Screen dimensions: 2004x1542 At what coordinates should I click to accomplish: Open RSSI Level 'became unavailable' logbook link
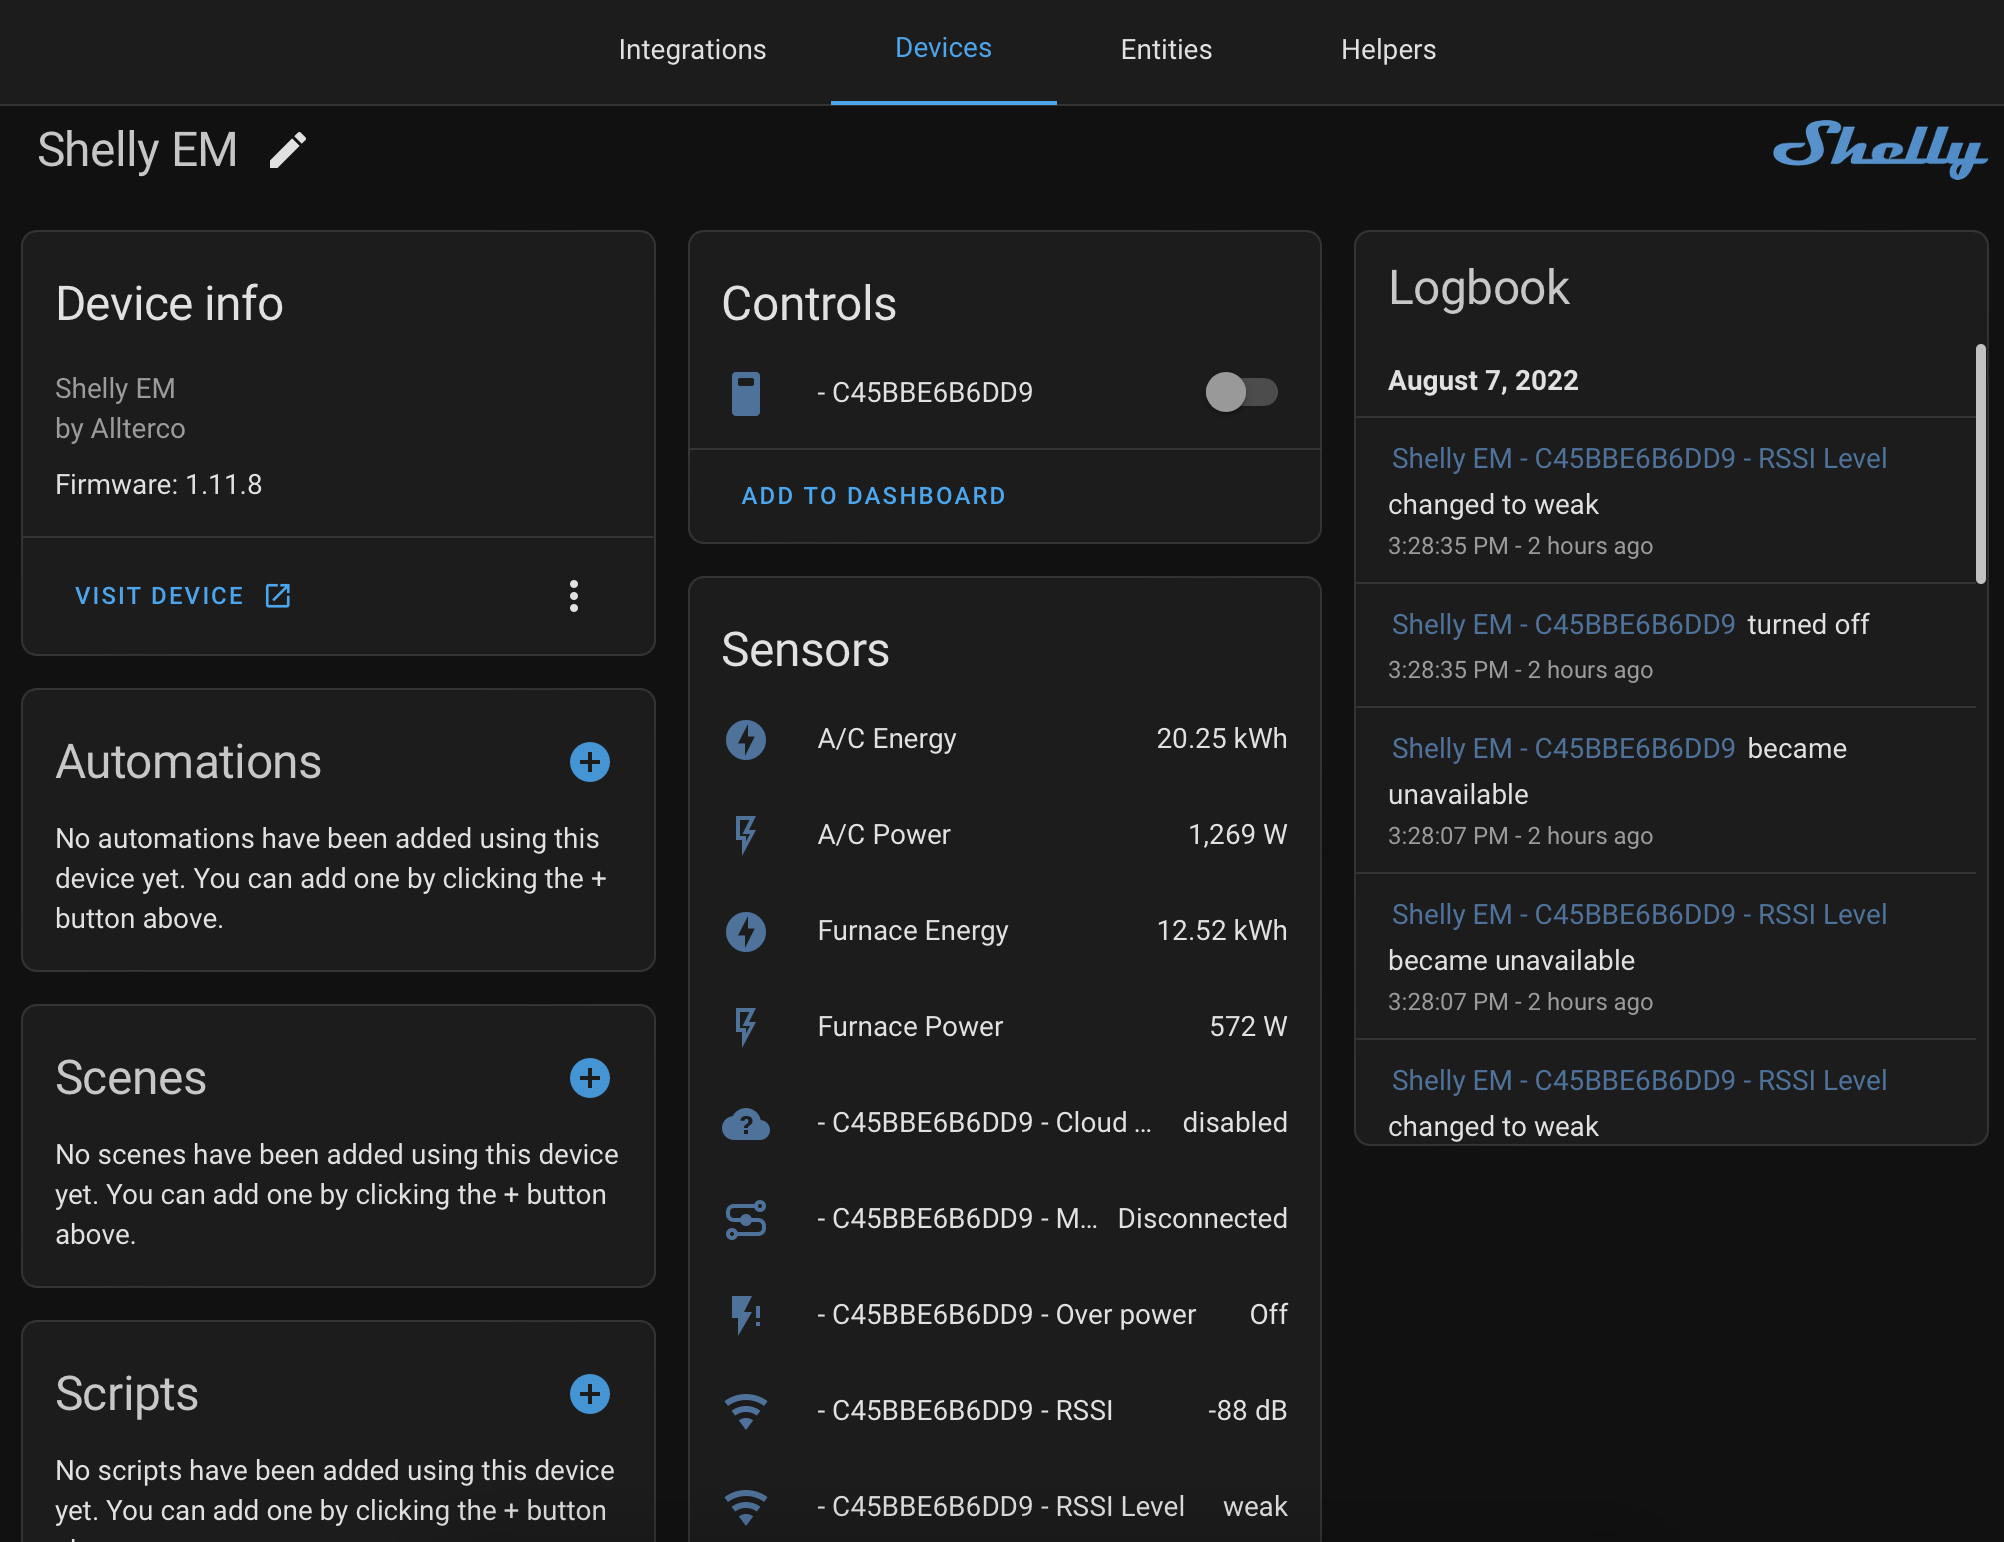pyautogui.click(x=1639, y=914)
